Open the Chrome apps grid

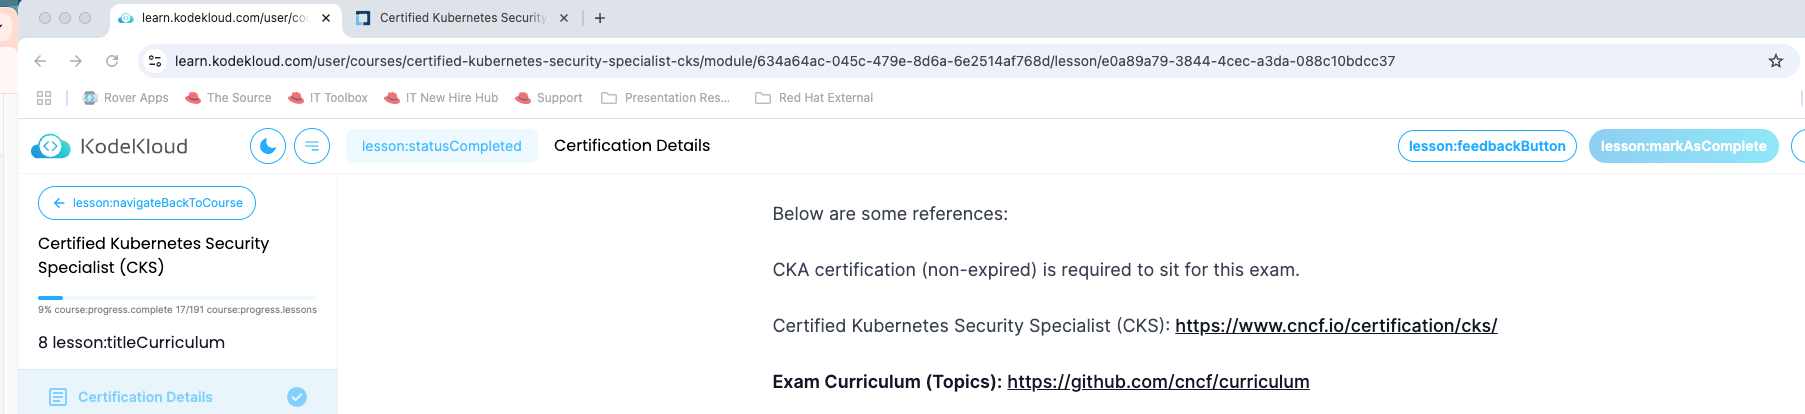[x=44, y=98]
